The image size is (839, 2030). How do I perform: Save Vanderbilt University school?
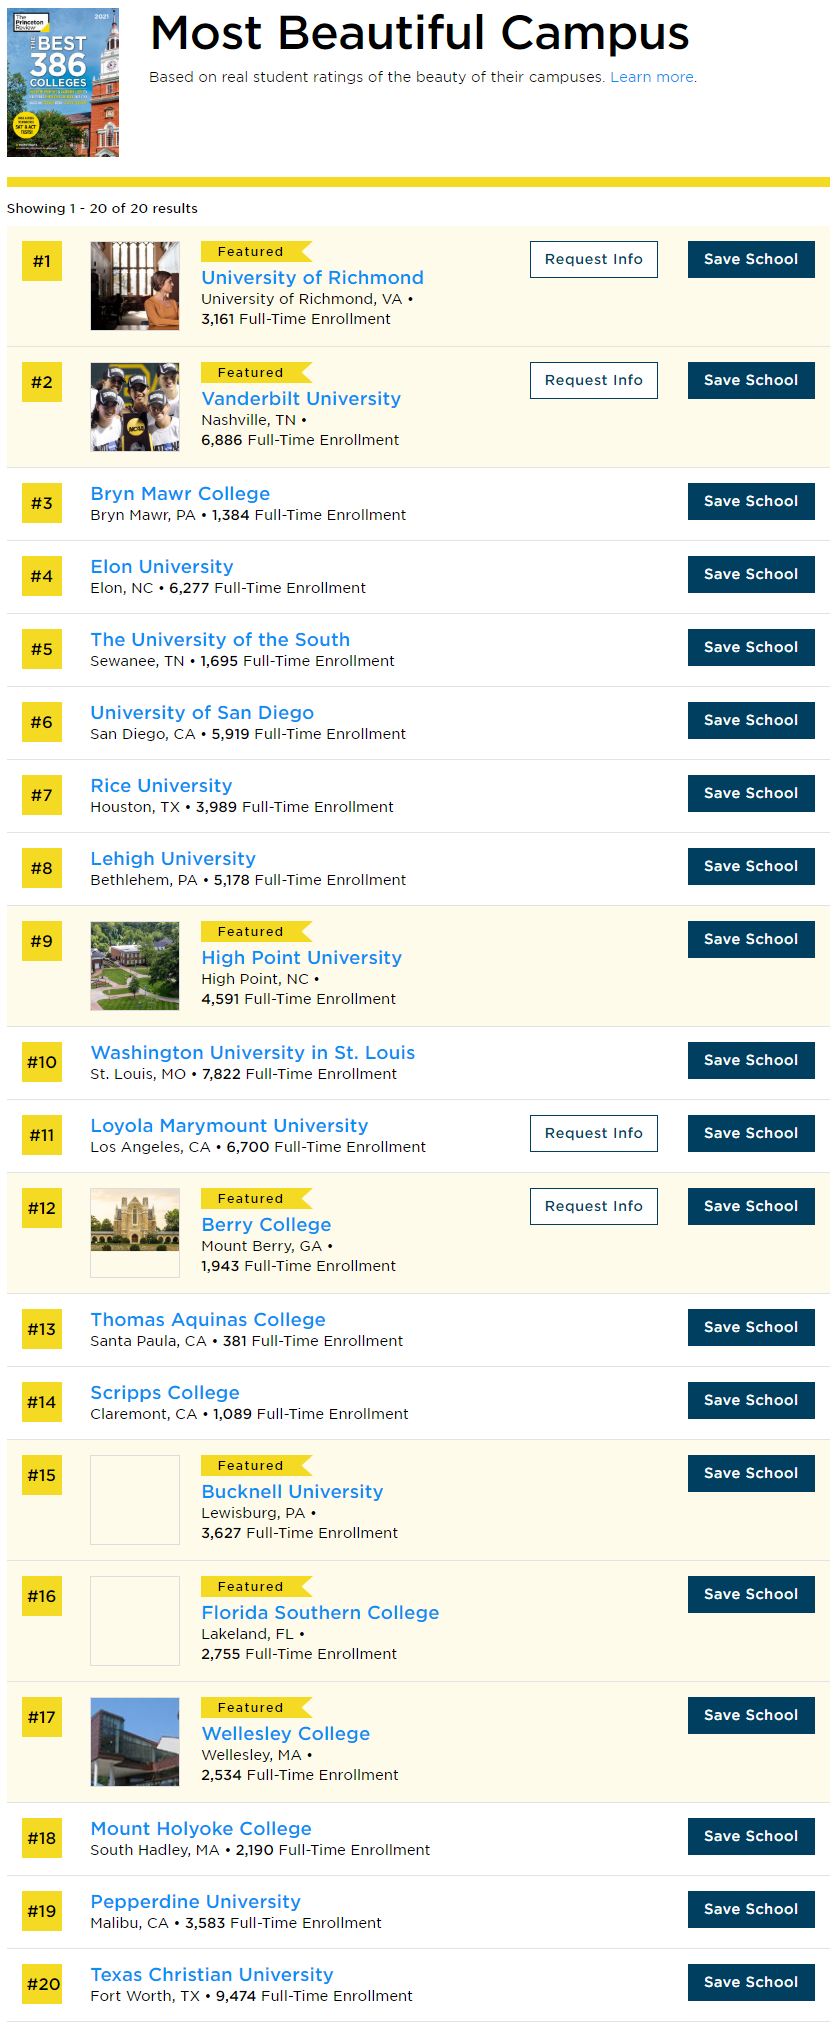[751, 380]
